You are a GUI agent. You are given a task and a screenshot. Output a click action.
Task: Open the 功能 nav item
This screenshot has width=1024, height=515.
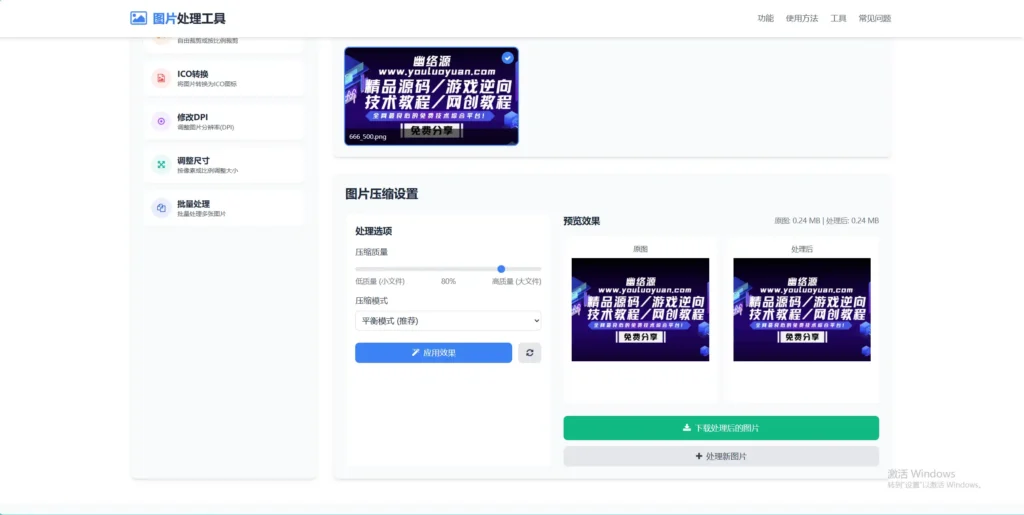tap(765, 18)
